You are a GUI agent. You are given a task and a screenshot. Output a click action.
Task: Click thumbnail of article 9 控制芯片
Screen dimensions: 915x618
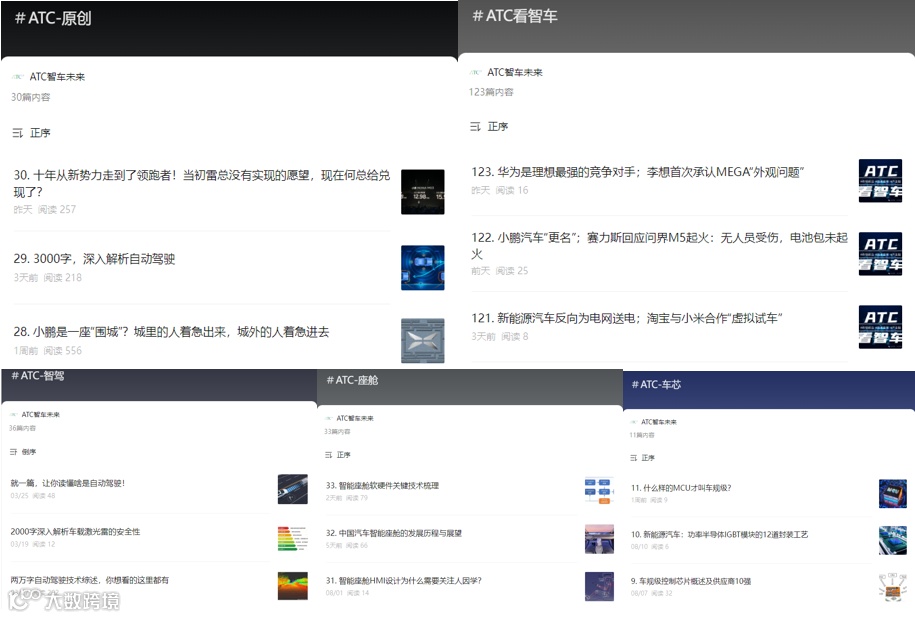(893, 587)
